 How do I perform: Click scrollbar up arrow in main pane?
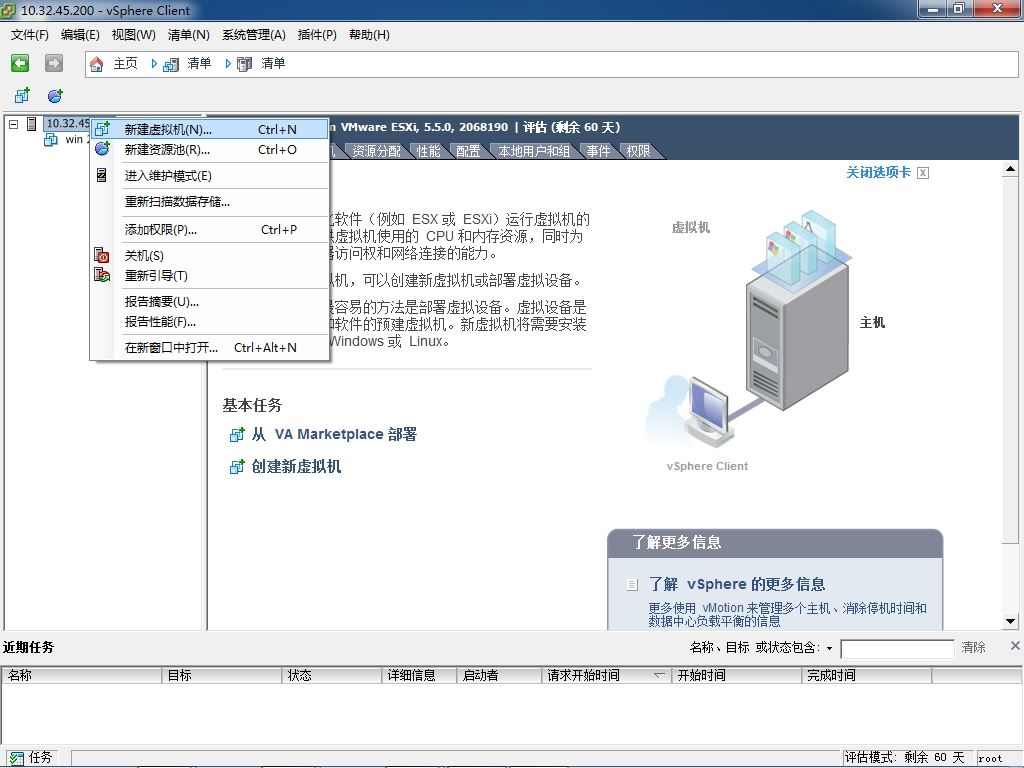[1010, 170]
